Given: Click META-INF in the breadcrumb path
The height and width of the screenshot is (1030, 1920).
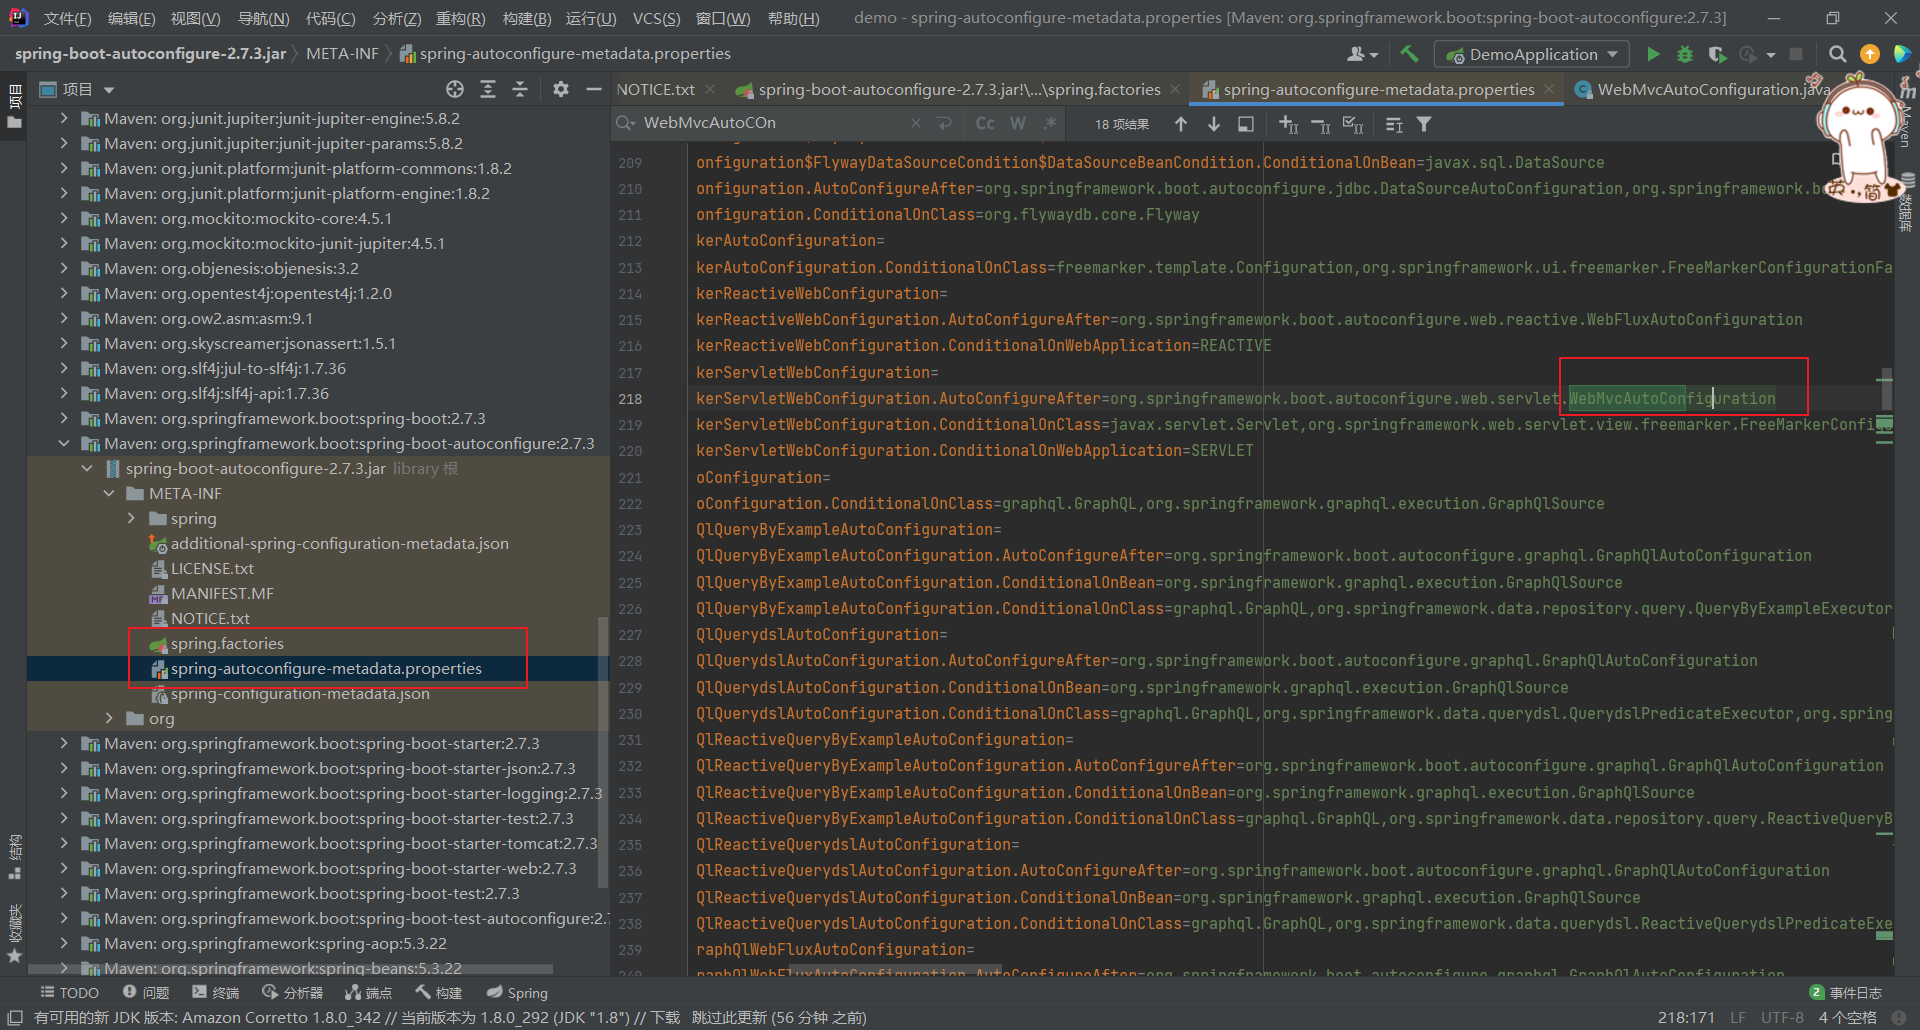Looking at the screenshot, I should (342, 53).
